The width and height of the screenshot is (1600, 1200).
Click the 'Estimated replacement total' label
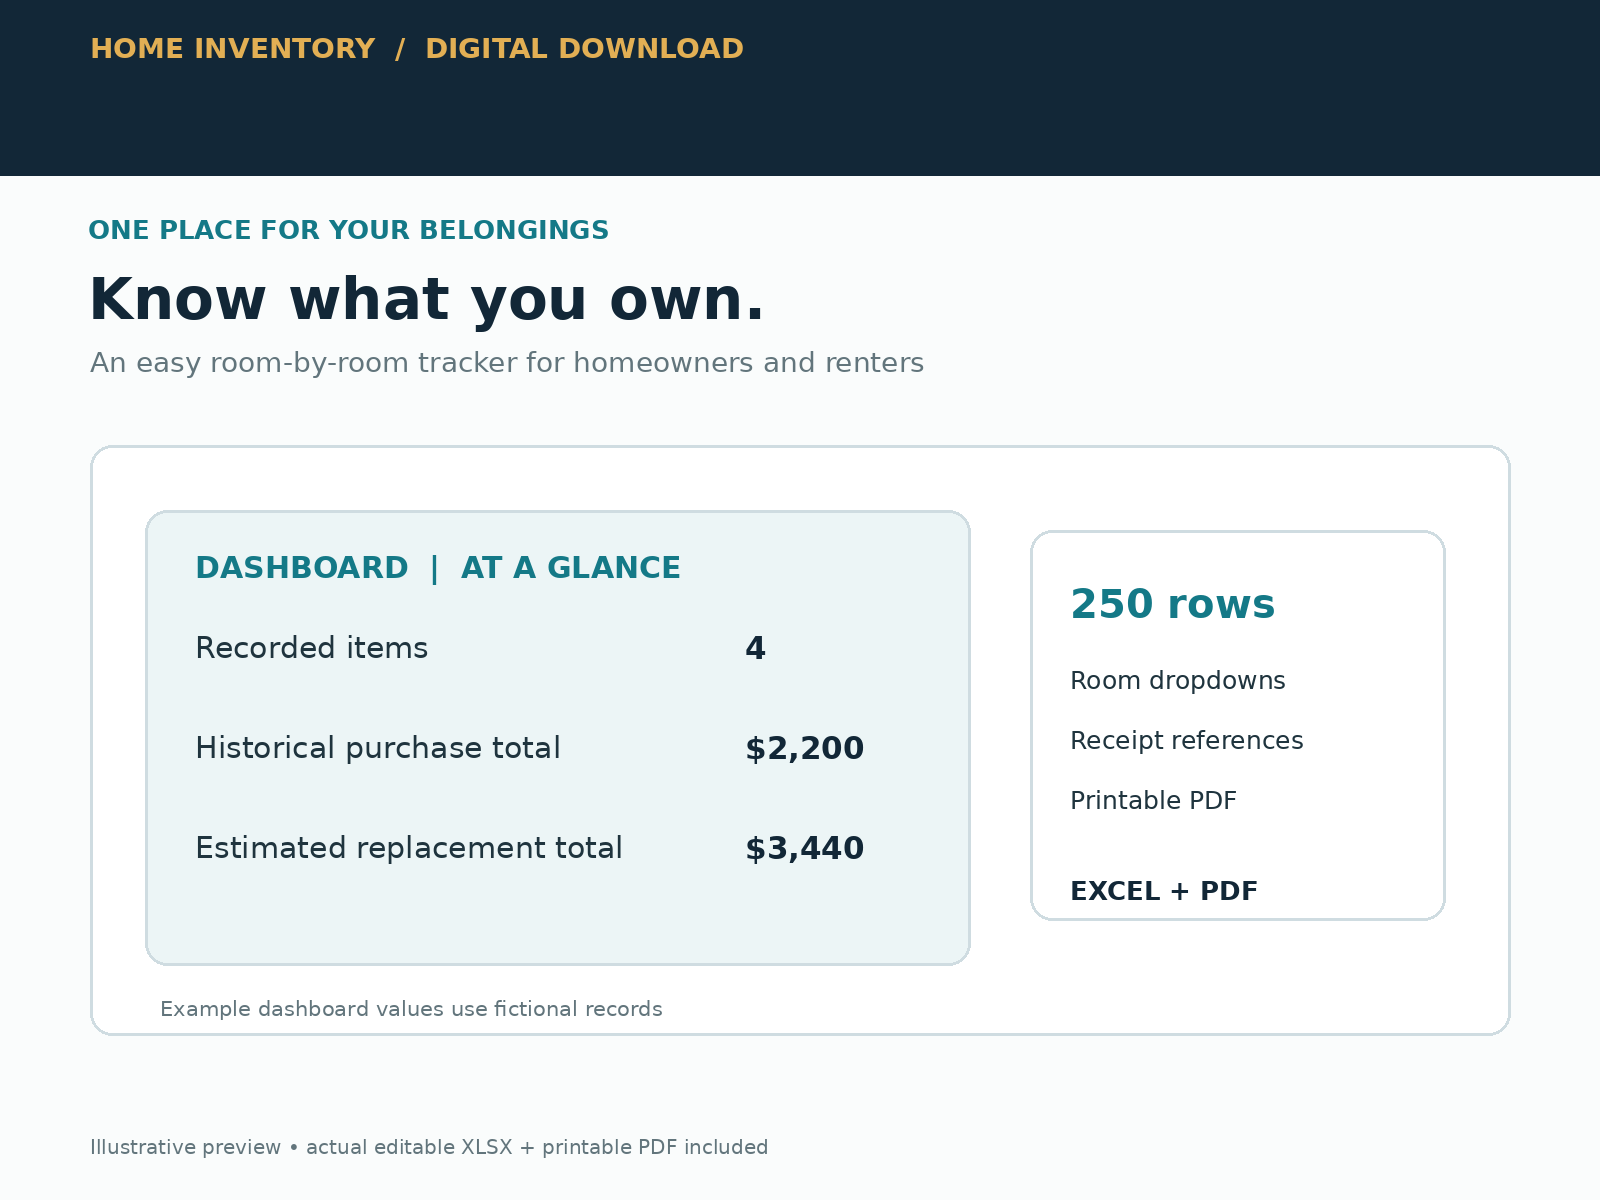tap(408, 848)
